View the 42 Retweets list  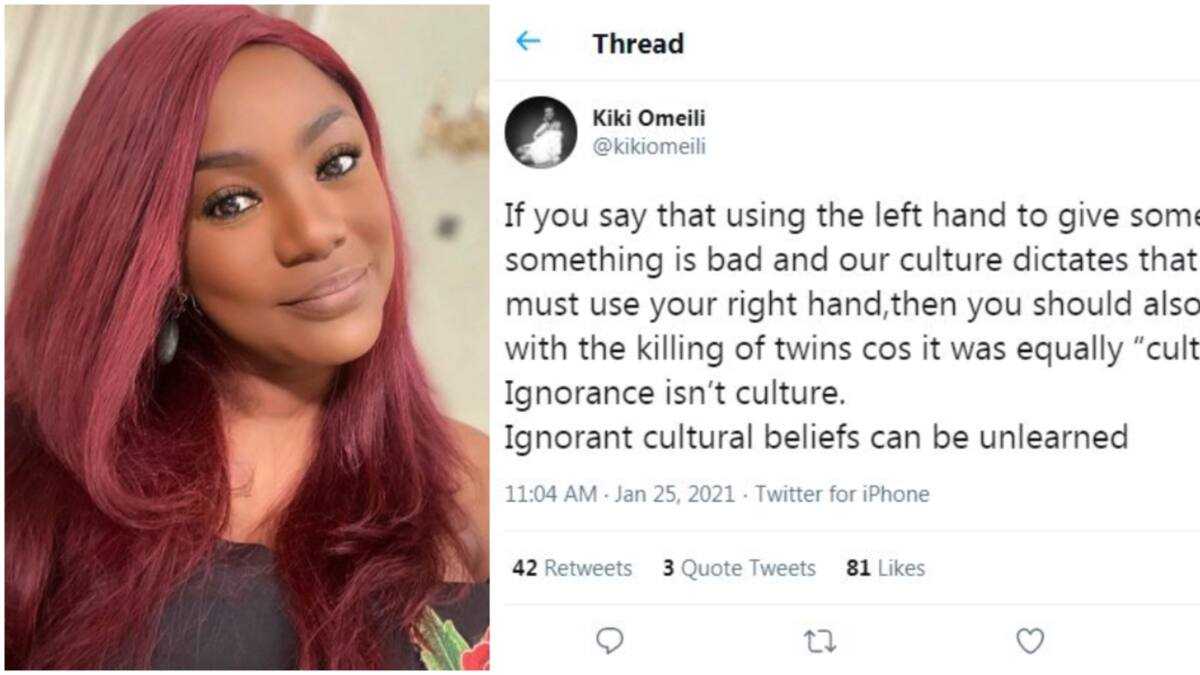(572, 568)
